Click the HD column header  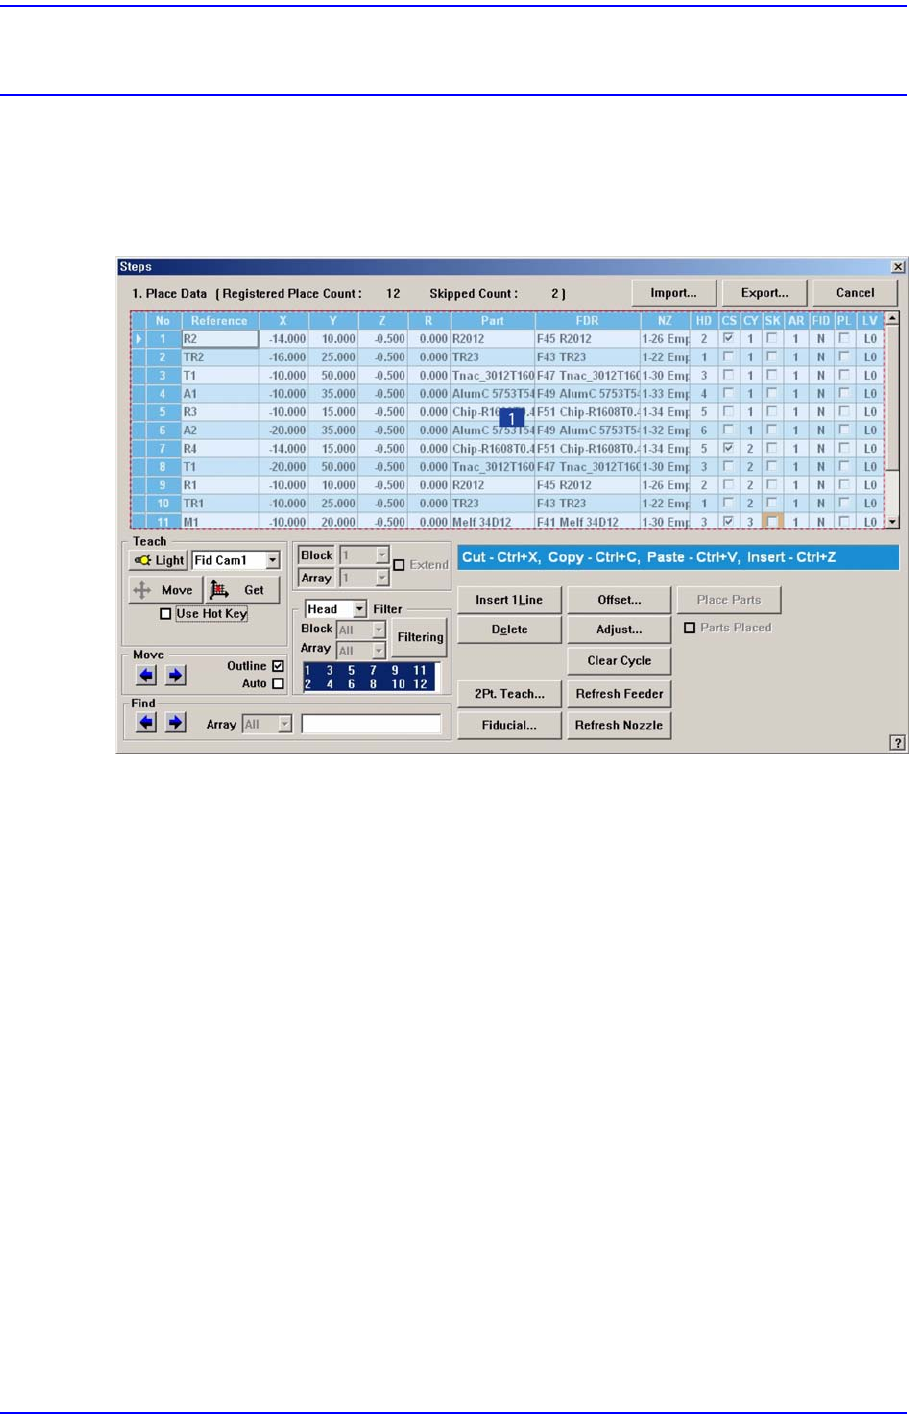704,321
